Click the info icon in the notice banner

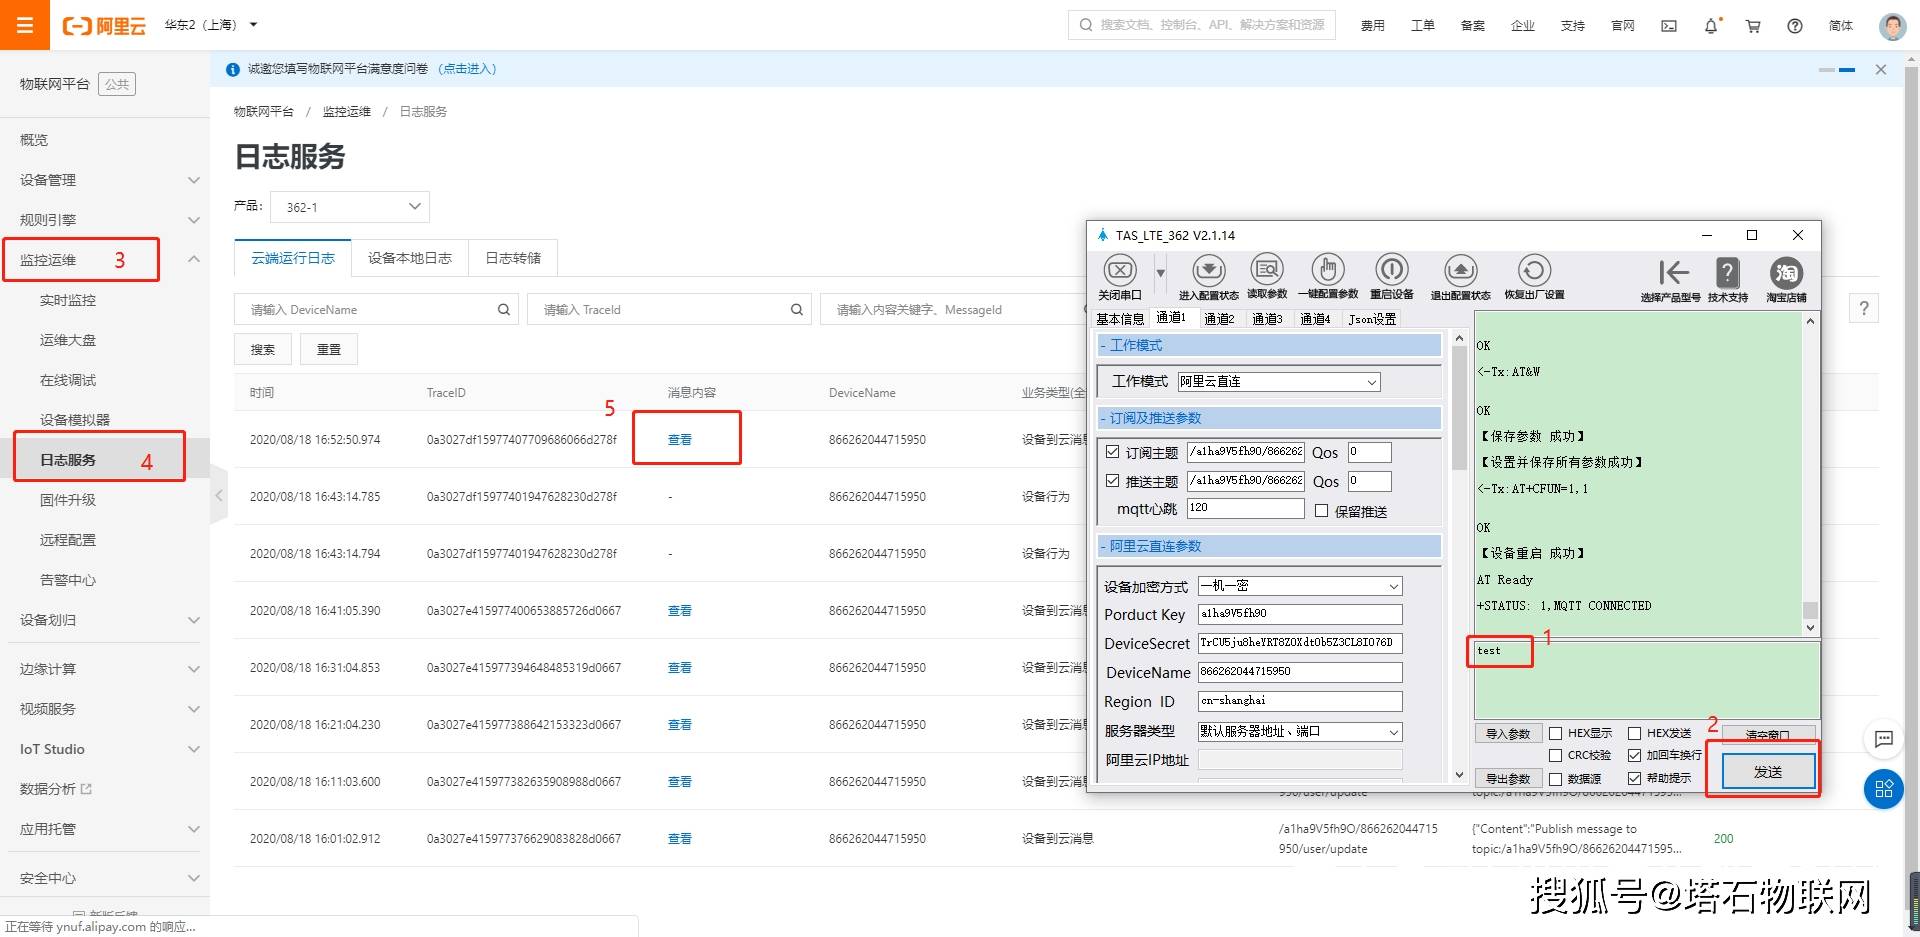click(x=233, y=69)
